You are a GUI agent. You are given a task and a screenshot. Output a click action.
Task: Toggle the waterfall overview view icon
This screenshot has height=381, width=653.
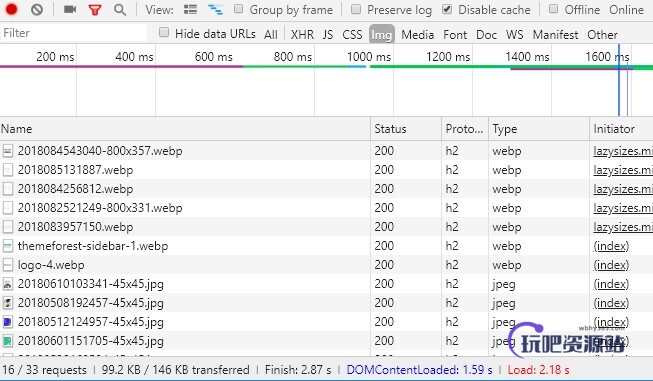[x=215, y=10]
